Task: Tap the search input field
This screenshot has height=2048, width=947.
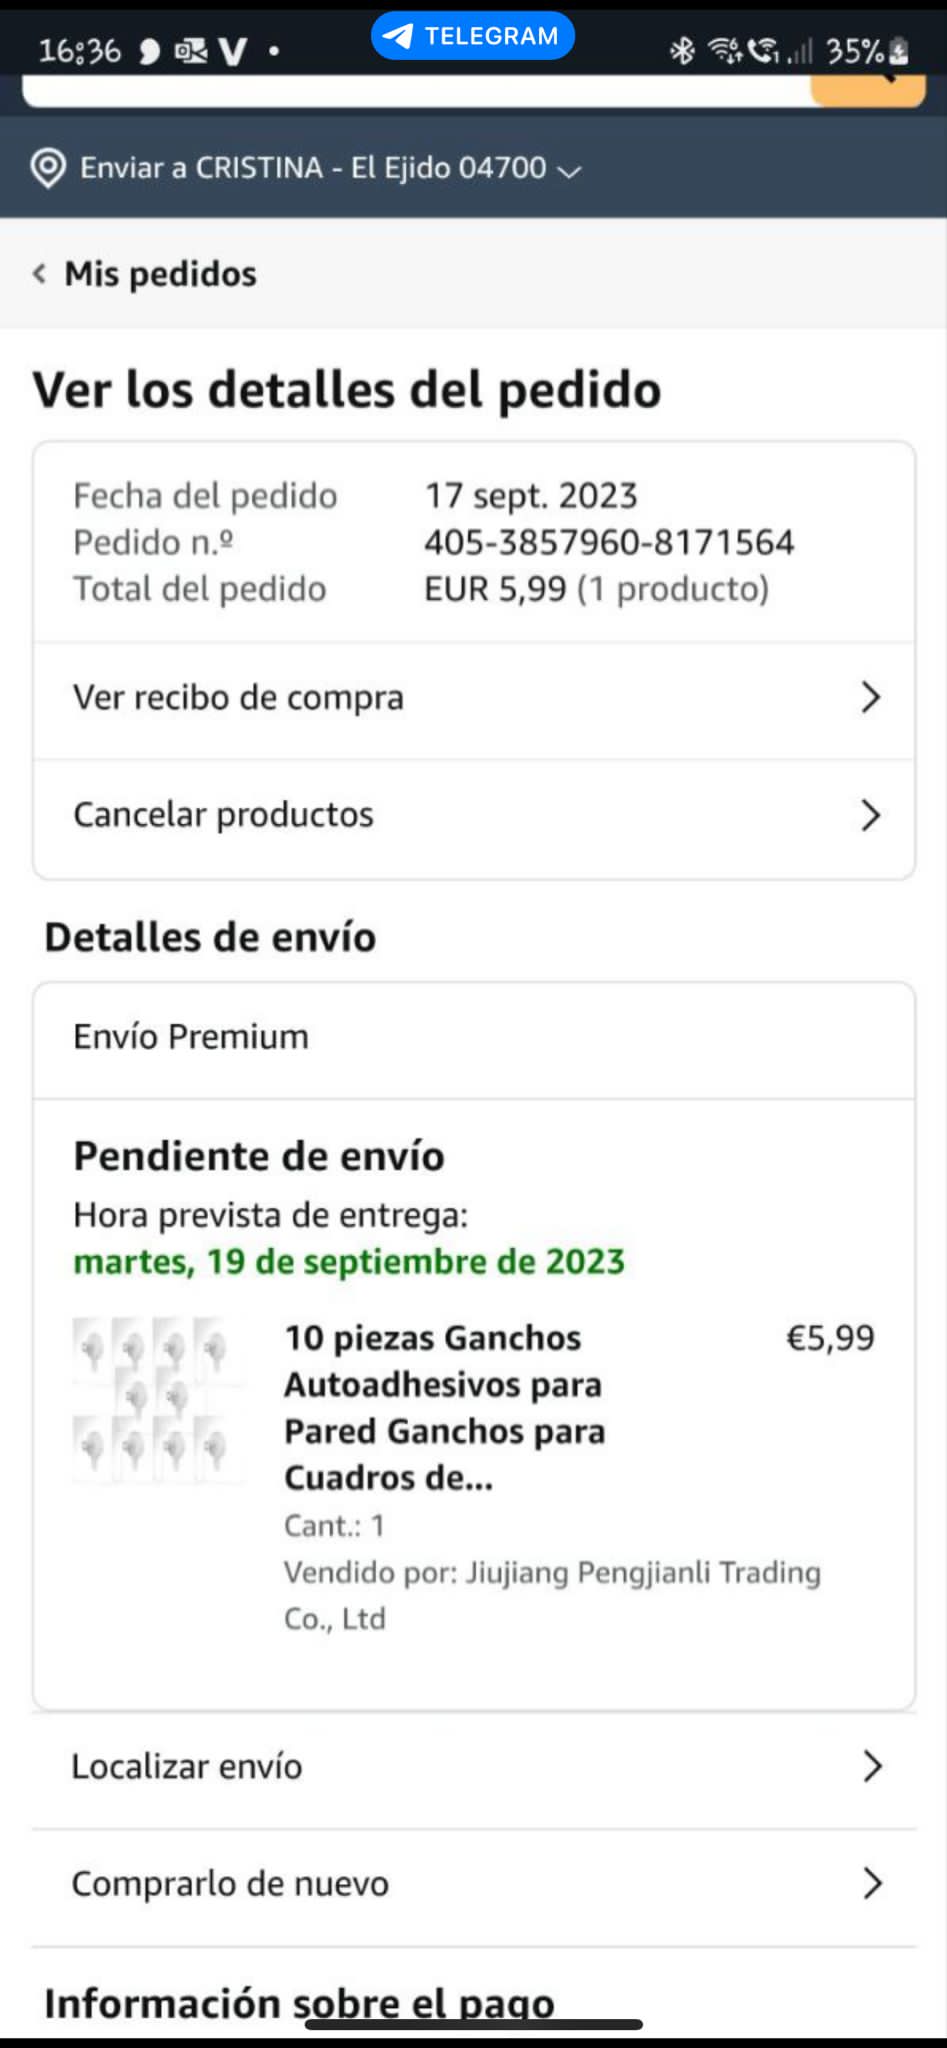Action: [x=410, y=92]
